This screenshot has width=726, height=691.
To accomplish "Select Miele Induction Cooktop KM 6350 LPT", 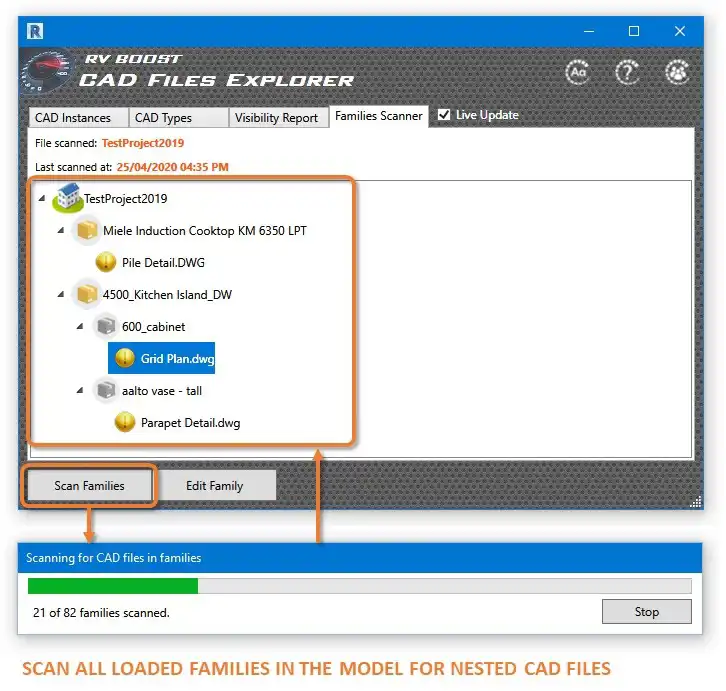I will (205, 230).
